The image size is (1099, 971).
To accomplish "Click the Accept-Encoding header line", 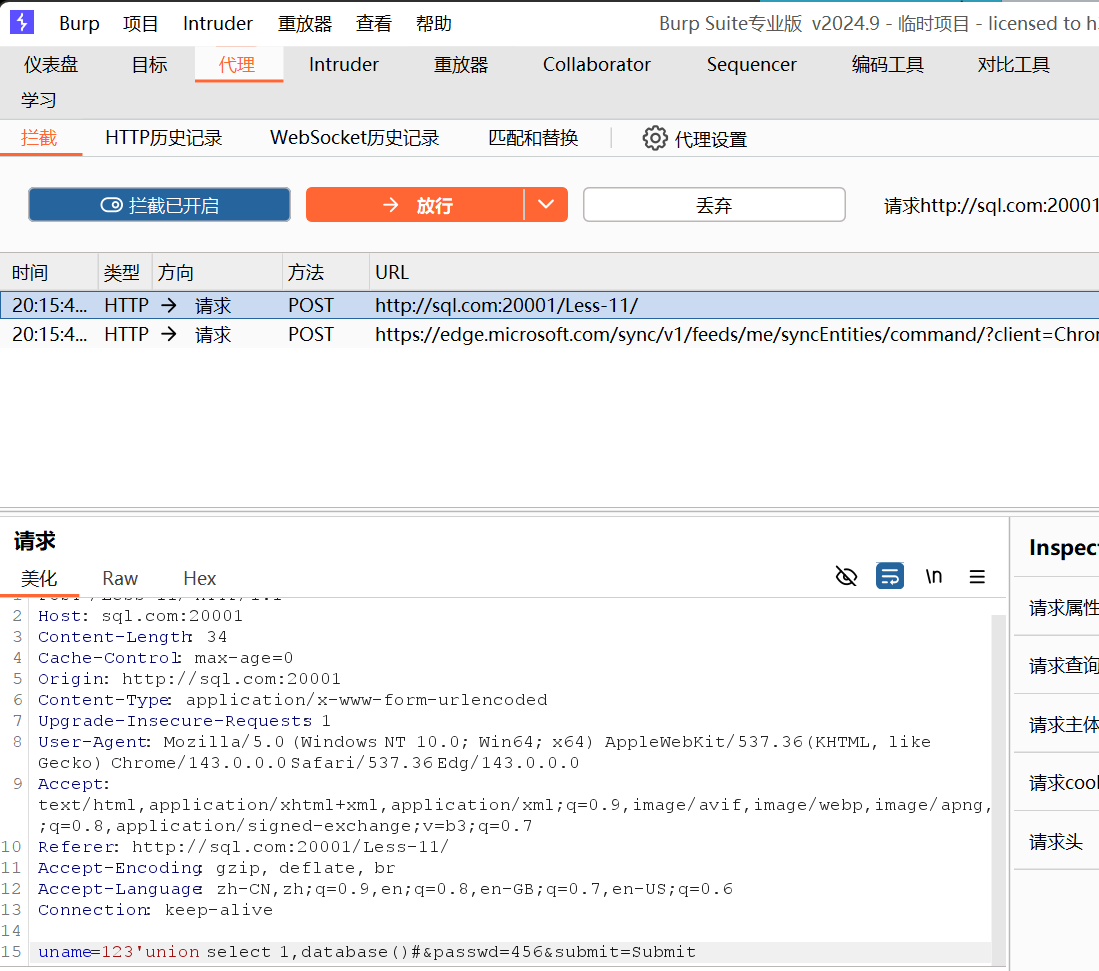I will pos(217,868).
